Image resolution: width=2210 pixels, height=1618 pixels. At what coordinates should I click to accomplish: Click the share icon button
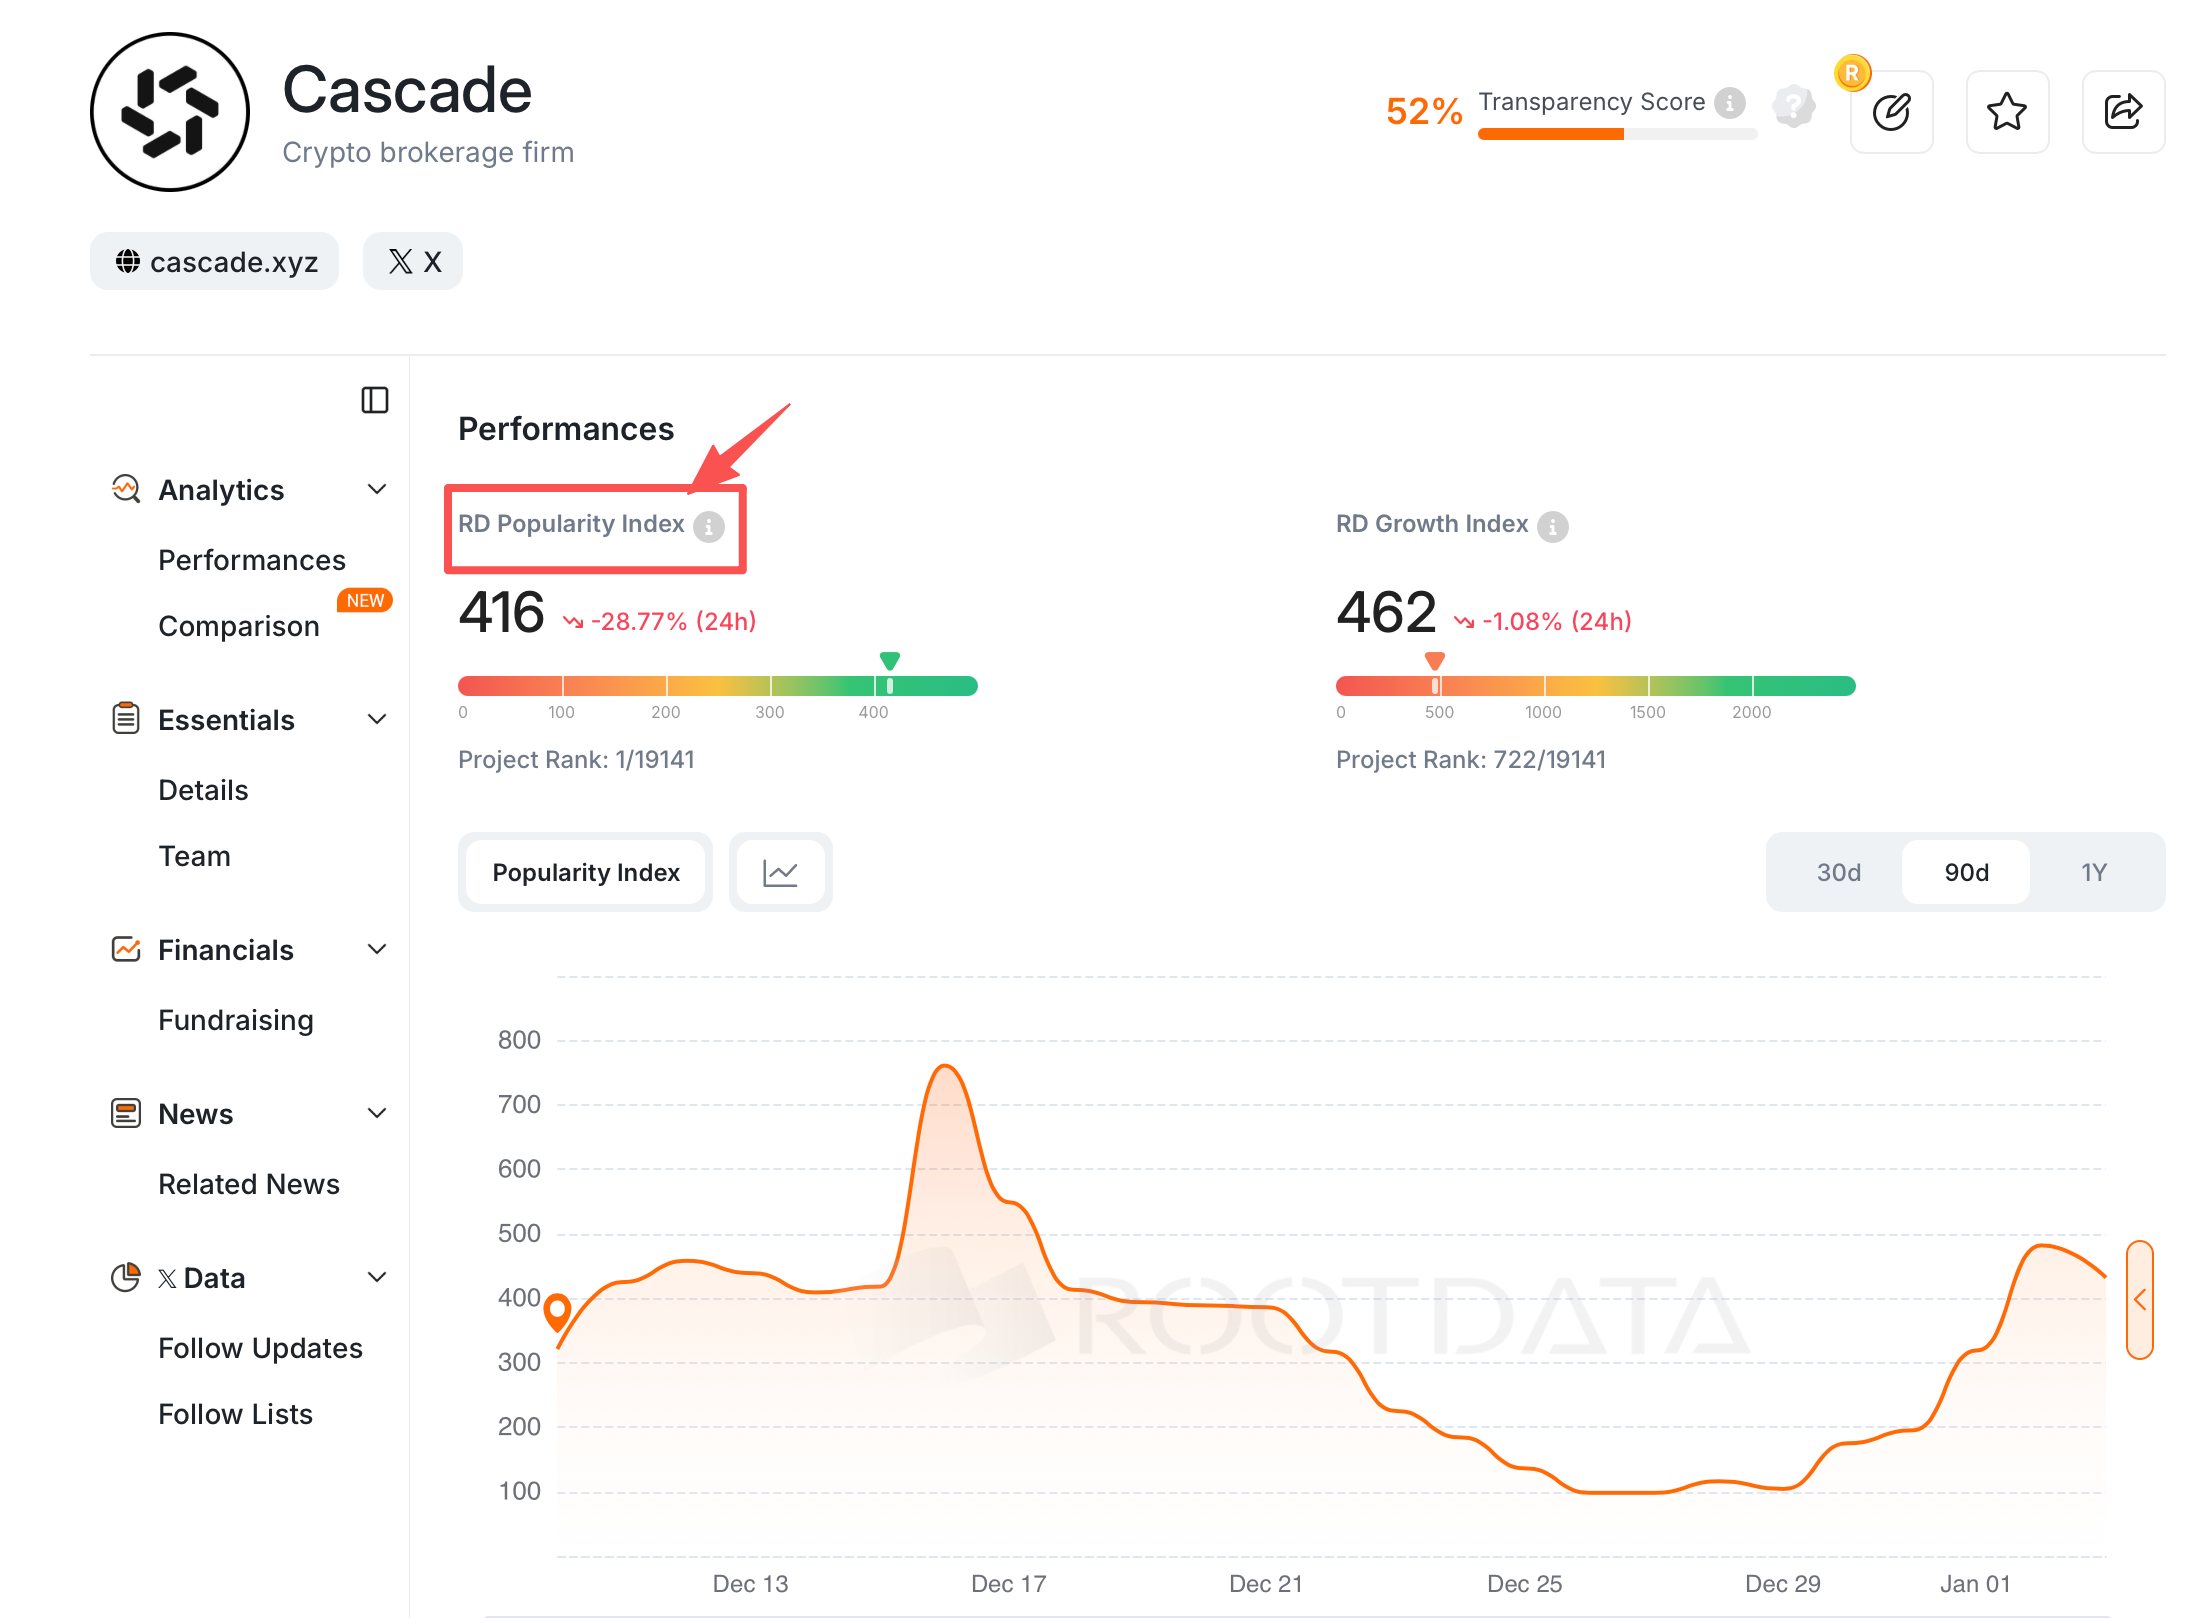tap(2123, 112)
